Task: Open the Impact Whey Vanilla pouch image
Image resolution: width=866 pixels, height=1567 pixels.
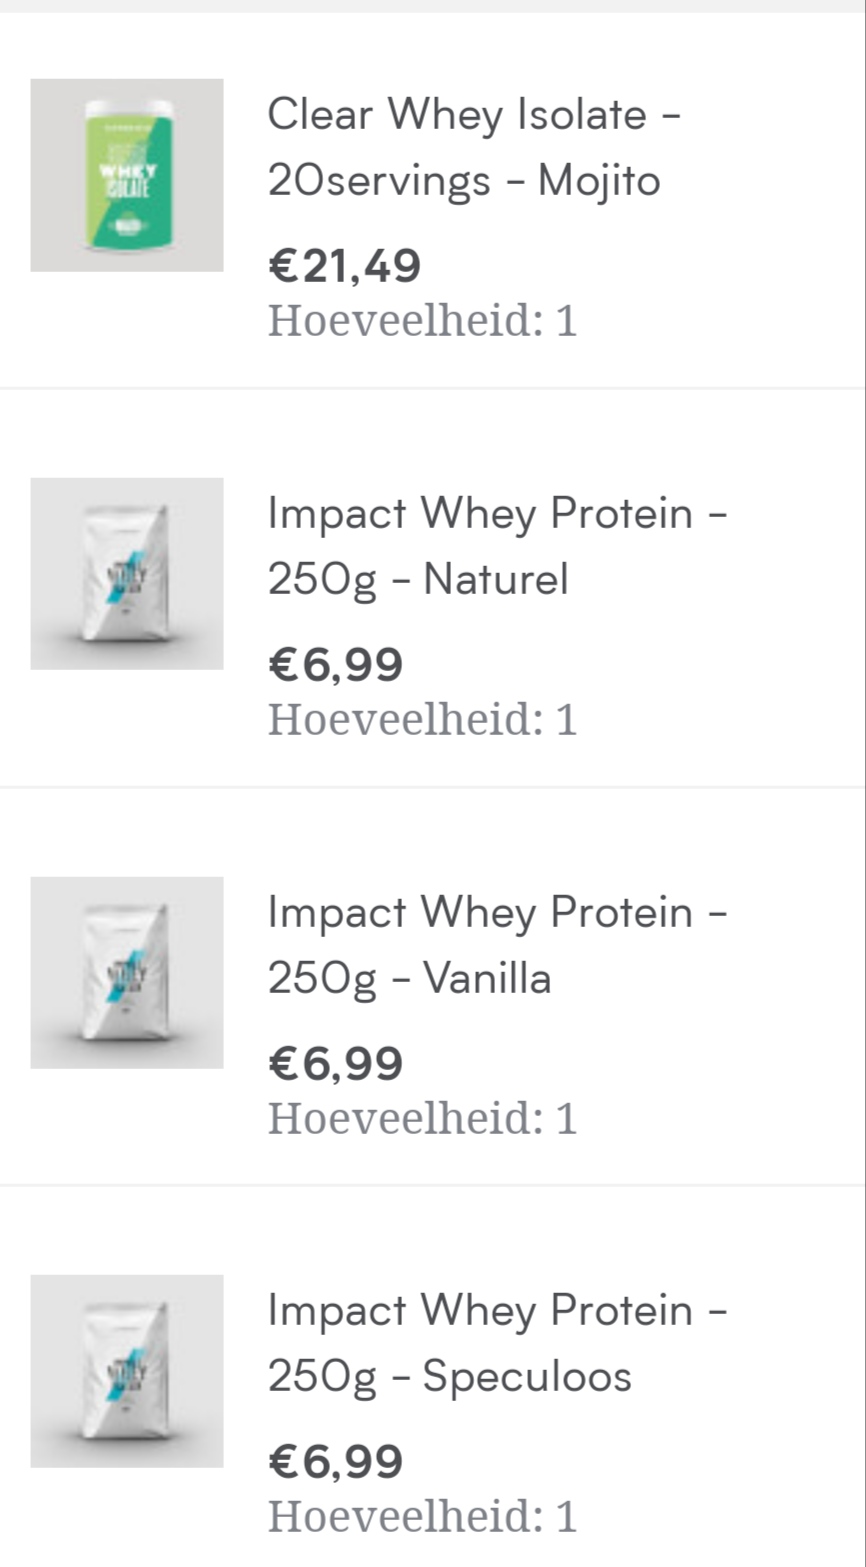Action: tap(127, 972)
